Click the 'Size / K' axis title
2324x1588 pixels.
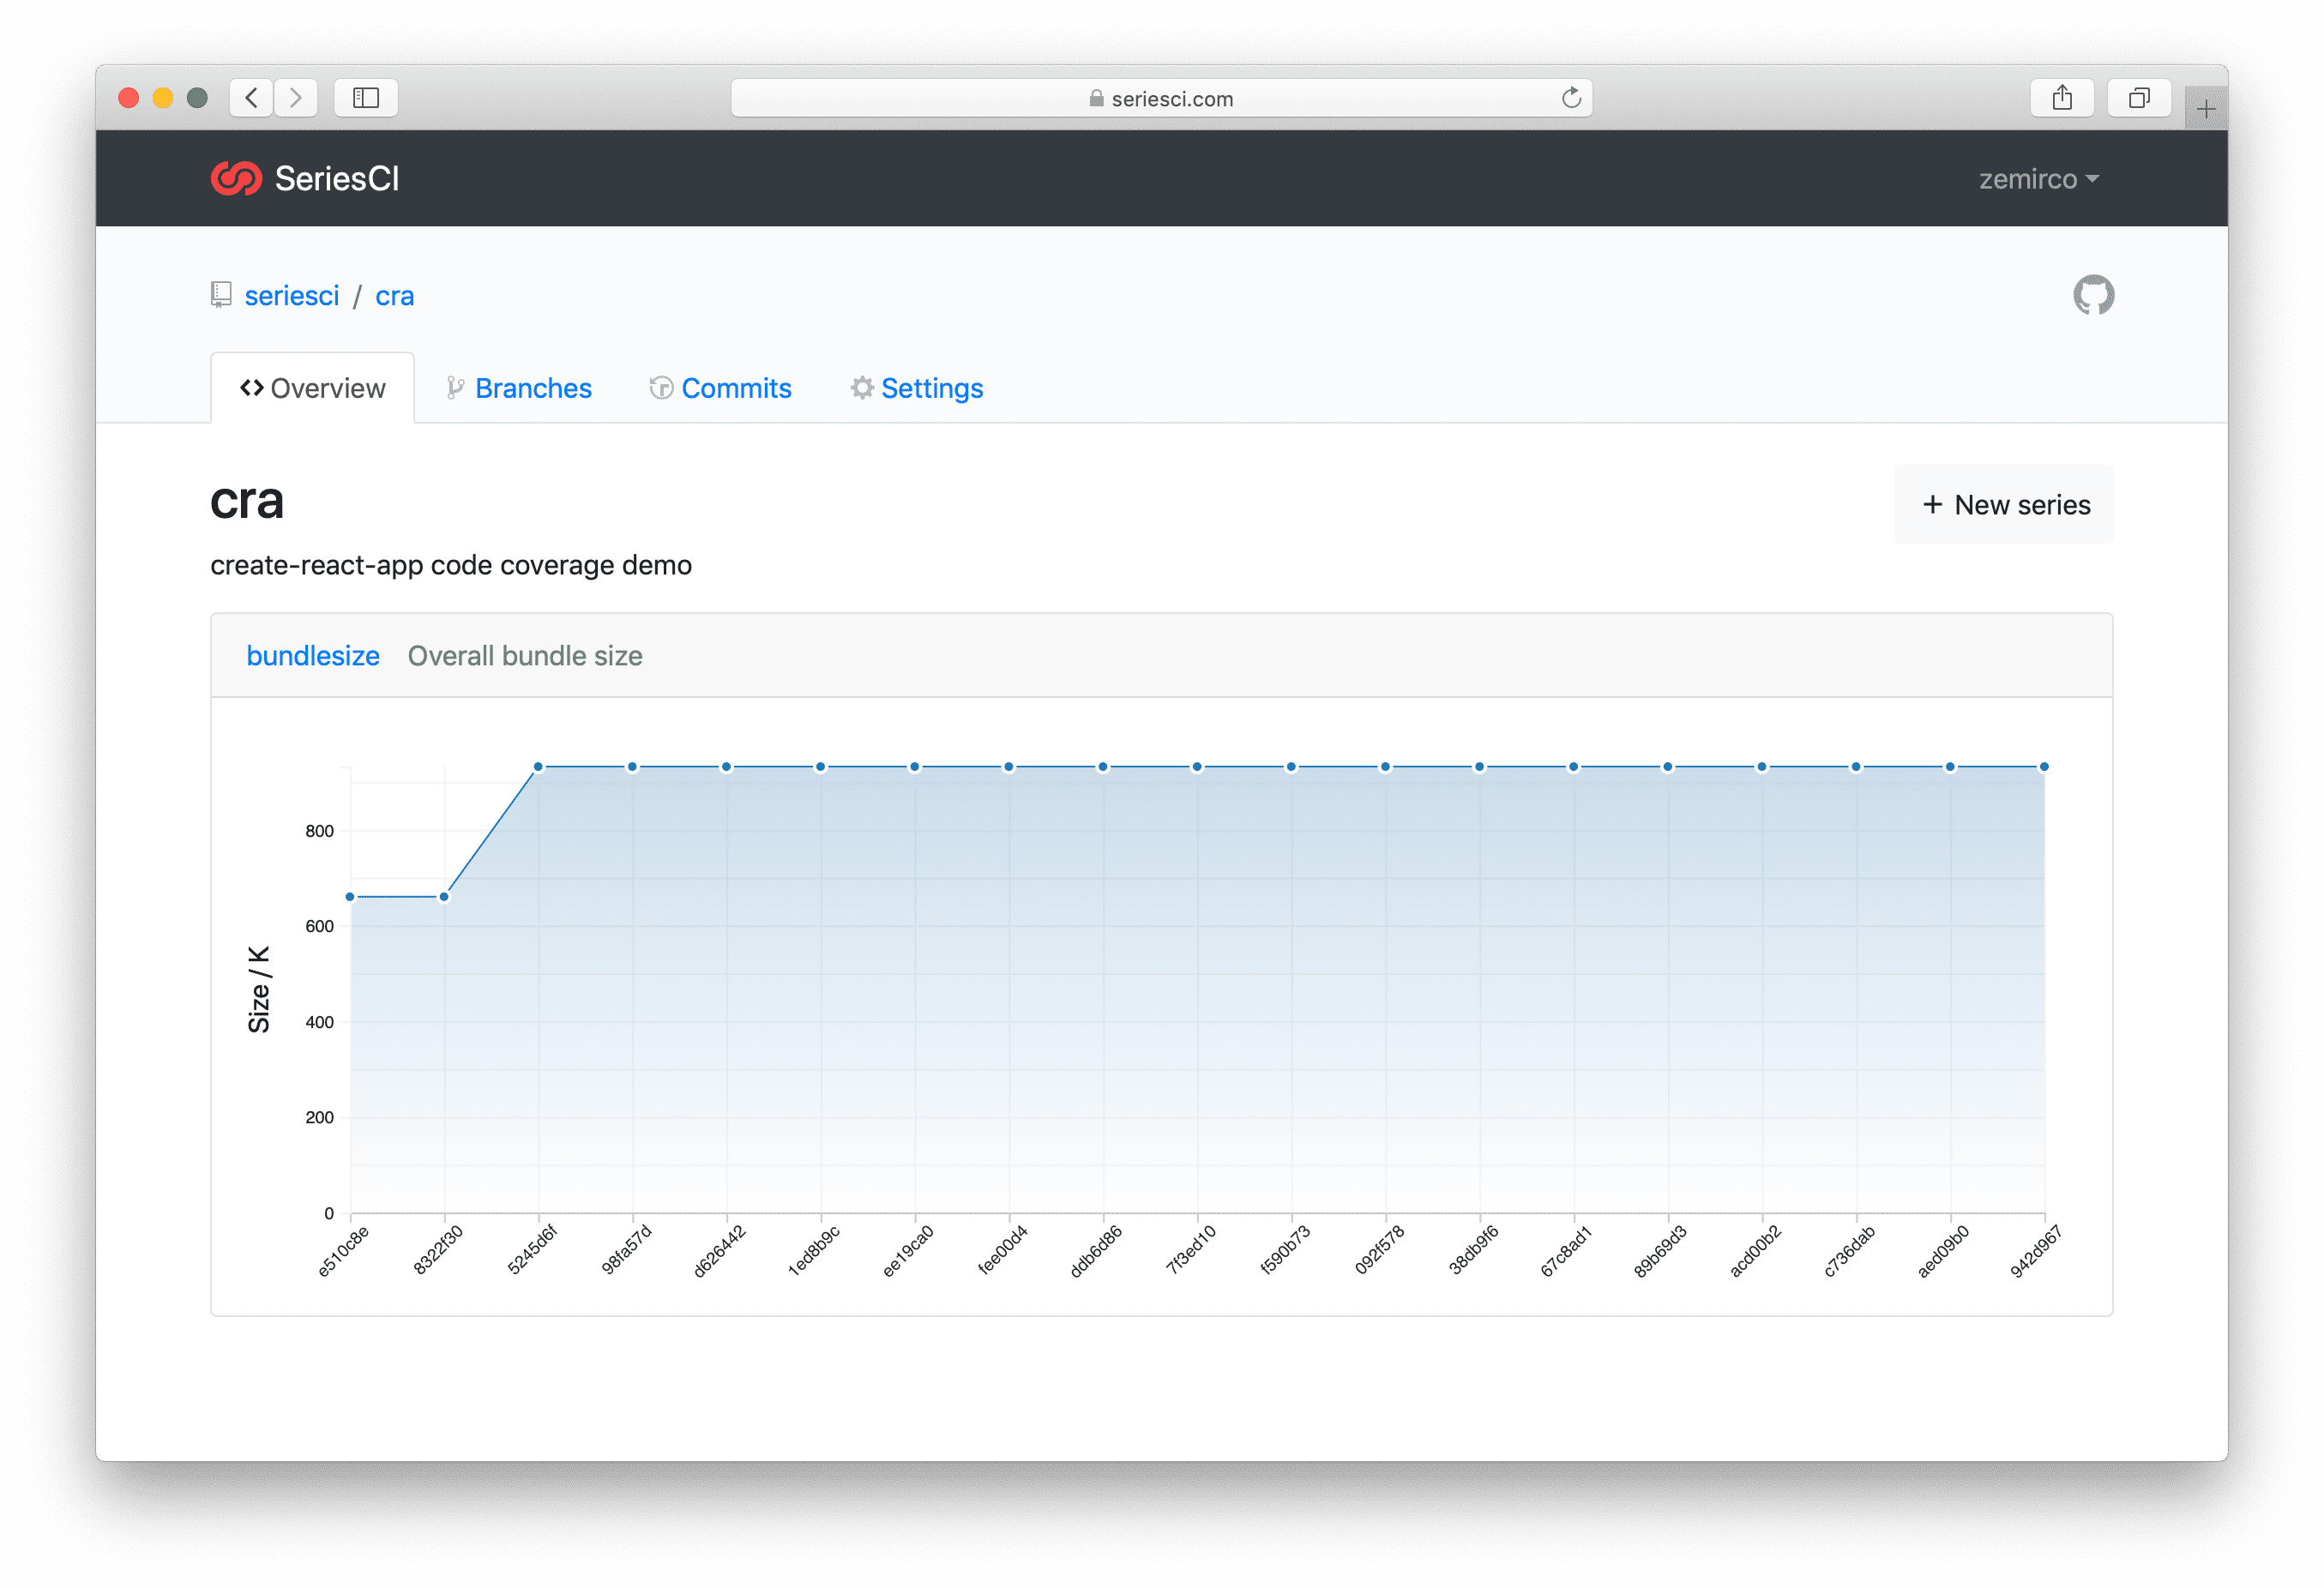[259, 989]
